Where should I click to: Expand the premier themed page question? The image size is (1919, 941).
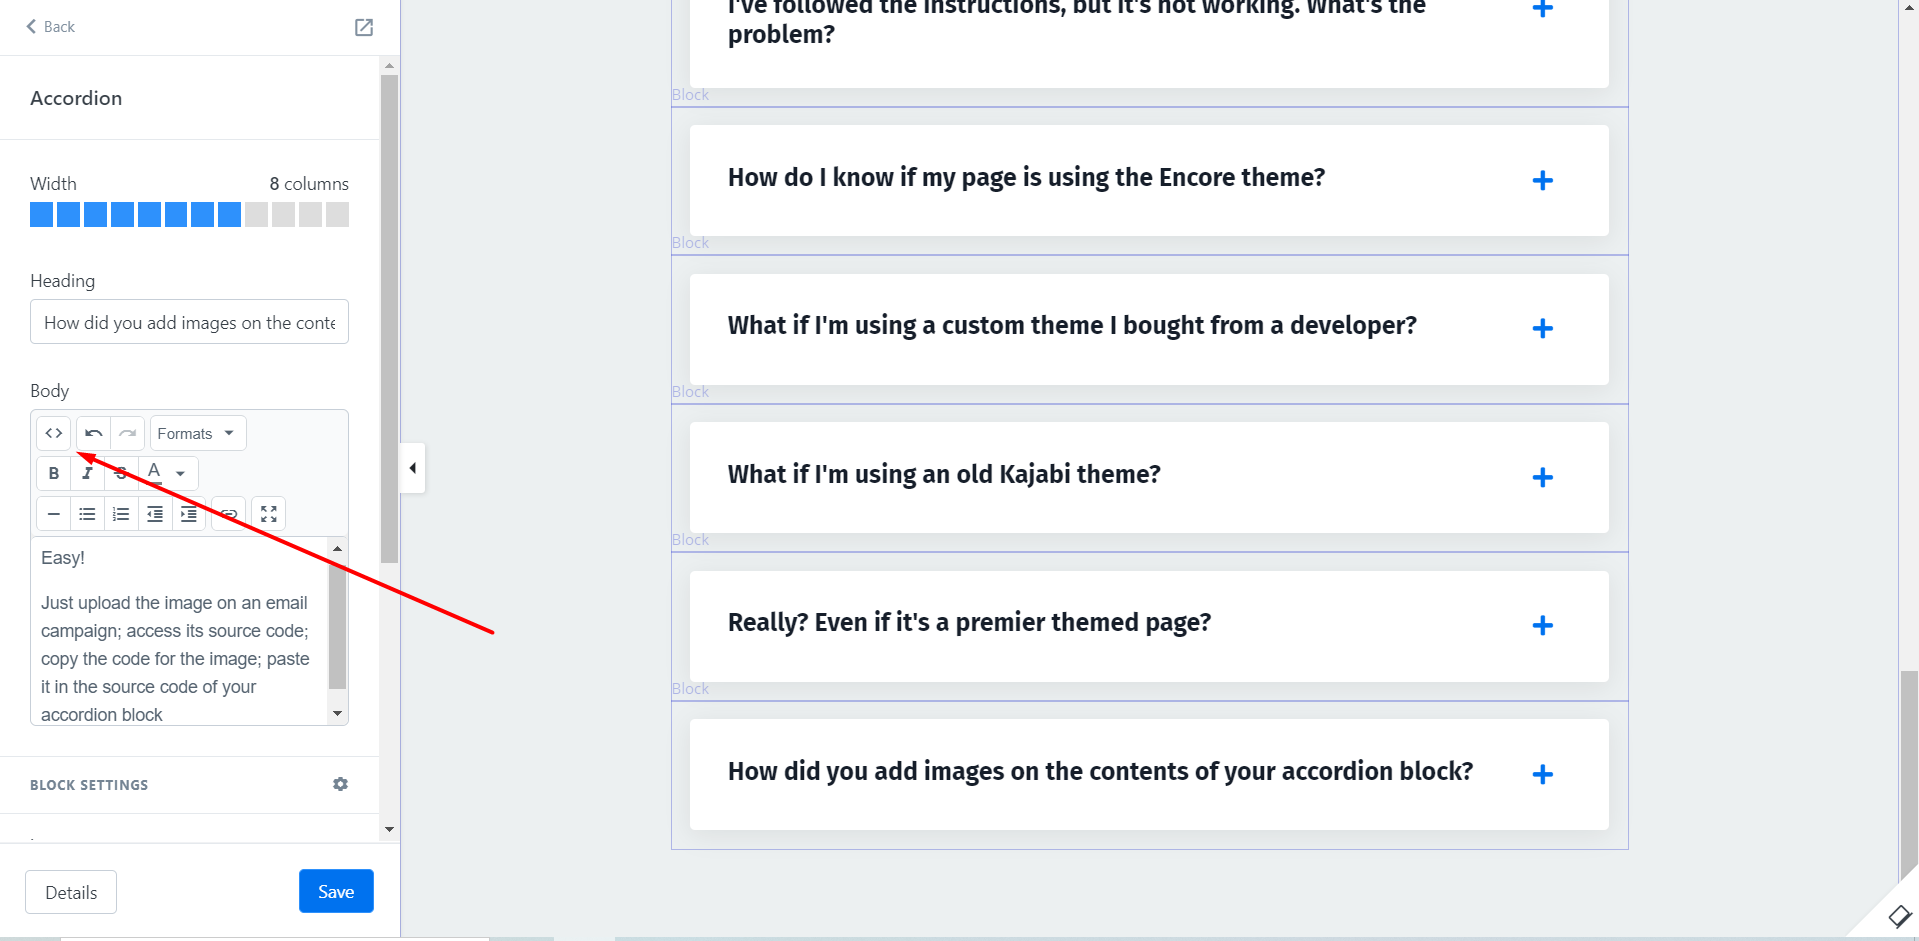coord(1542,625)
